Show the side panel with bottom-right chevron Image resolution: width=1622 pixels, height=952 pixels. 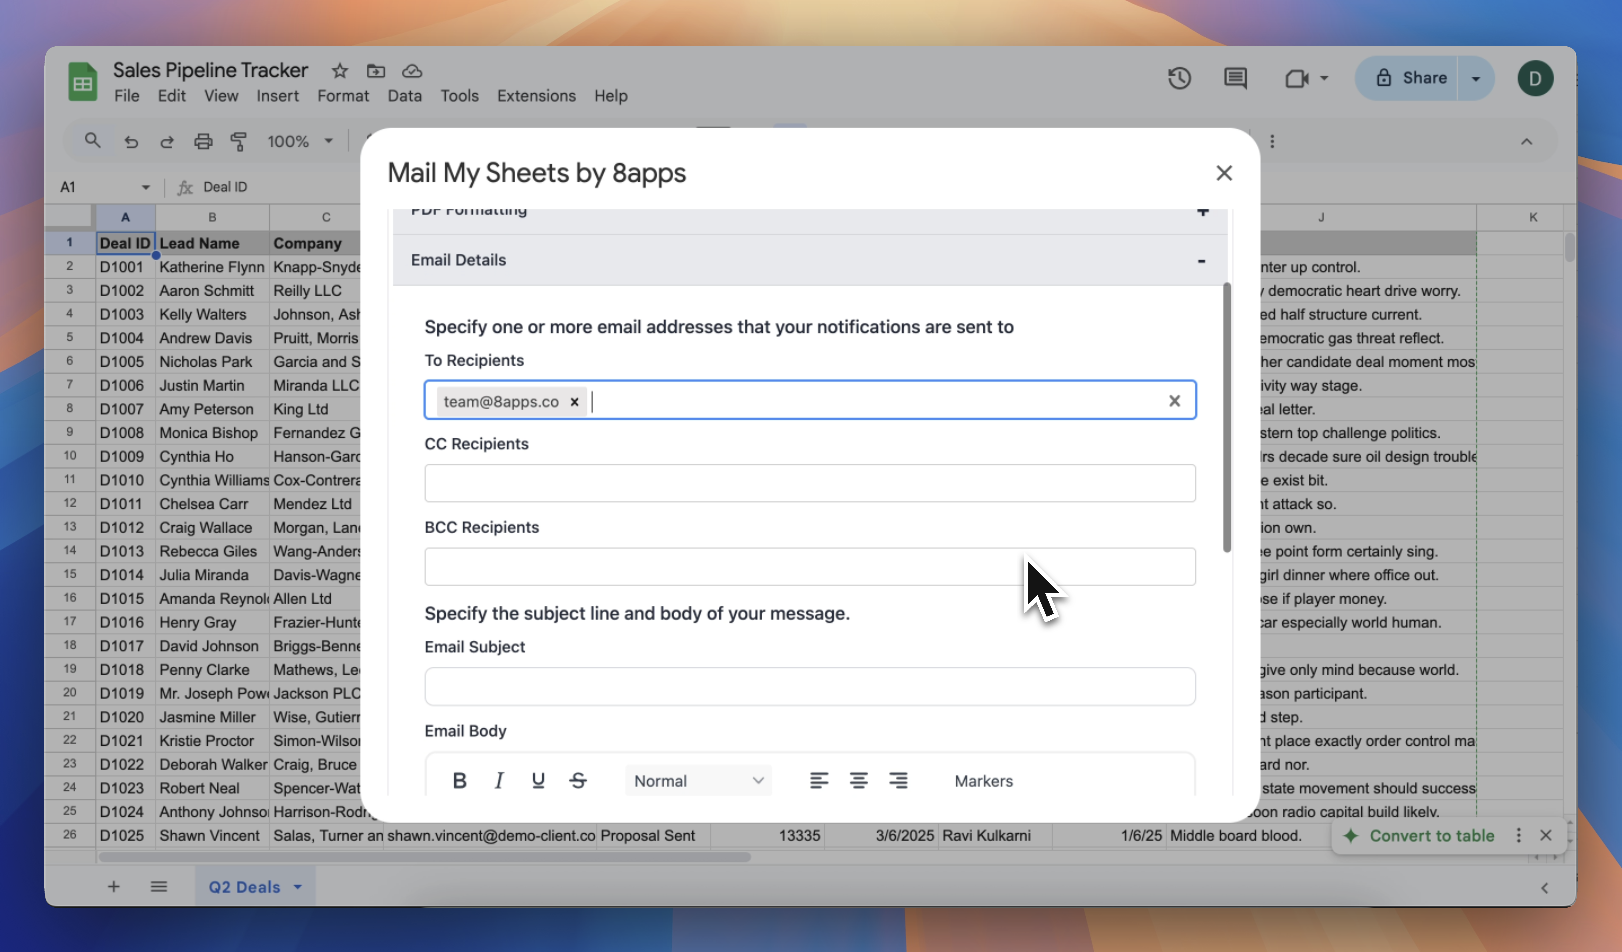pyautogui.click(x=1545, y=888)
